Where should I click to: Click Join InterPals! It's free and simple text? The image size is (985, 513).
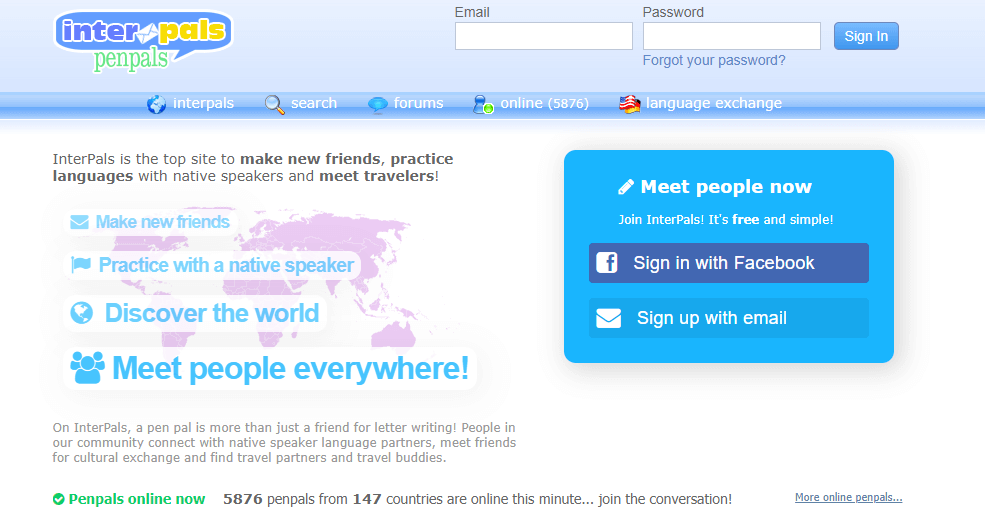726,220
